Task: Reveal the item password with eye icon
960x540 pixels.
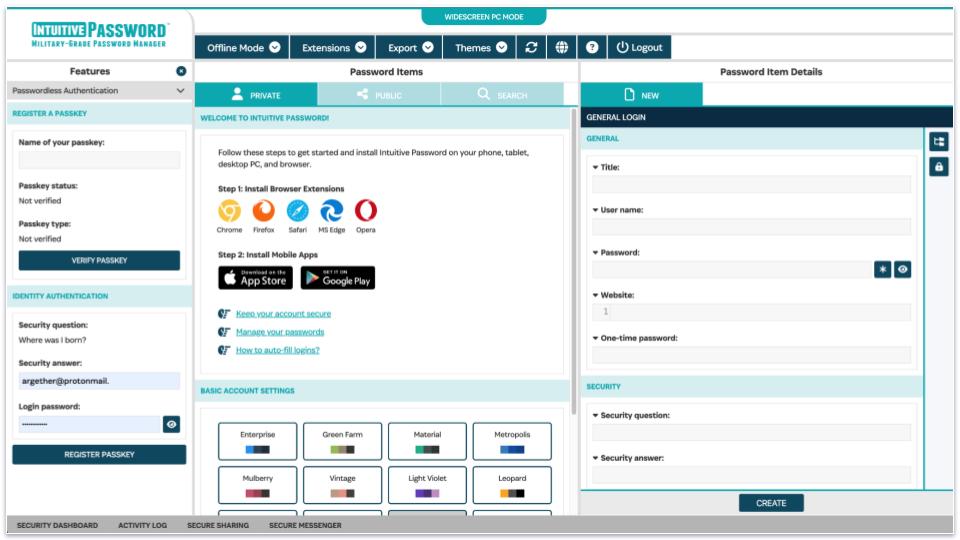Action: (902, 269)
